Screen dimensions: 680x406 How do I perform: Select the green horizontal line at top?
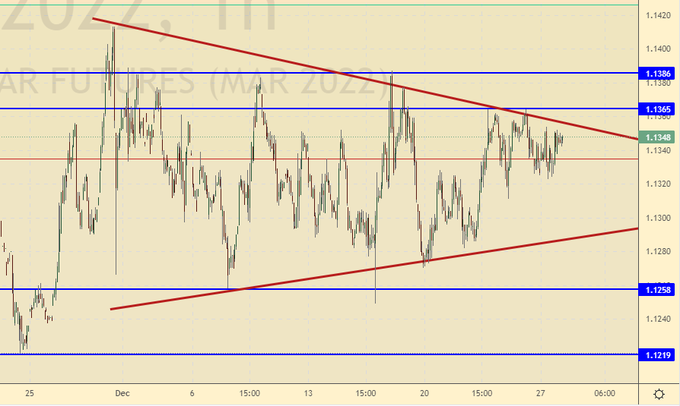pyautogui.click(x=300, y=5)
